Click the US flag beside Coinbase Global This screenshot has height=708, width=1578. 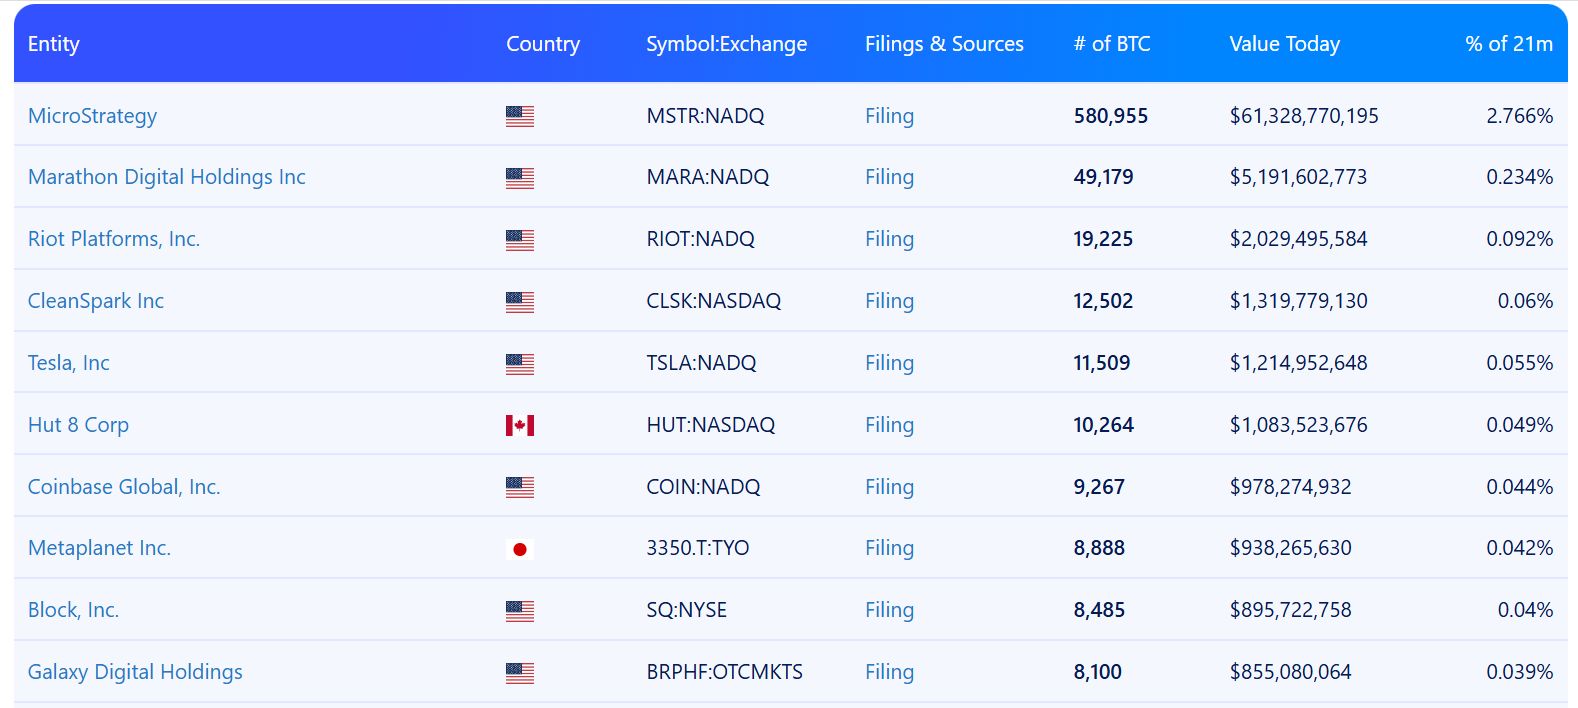click(x=520, y=487)
